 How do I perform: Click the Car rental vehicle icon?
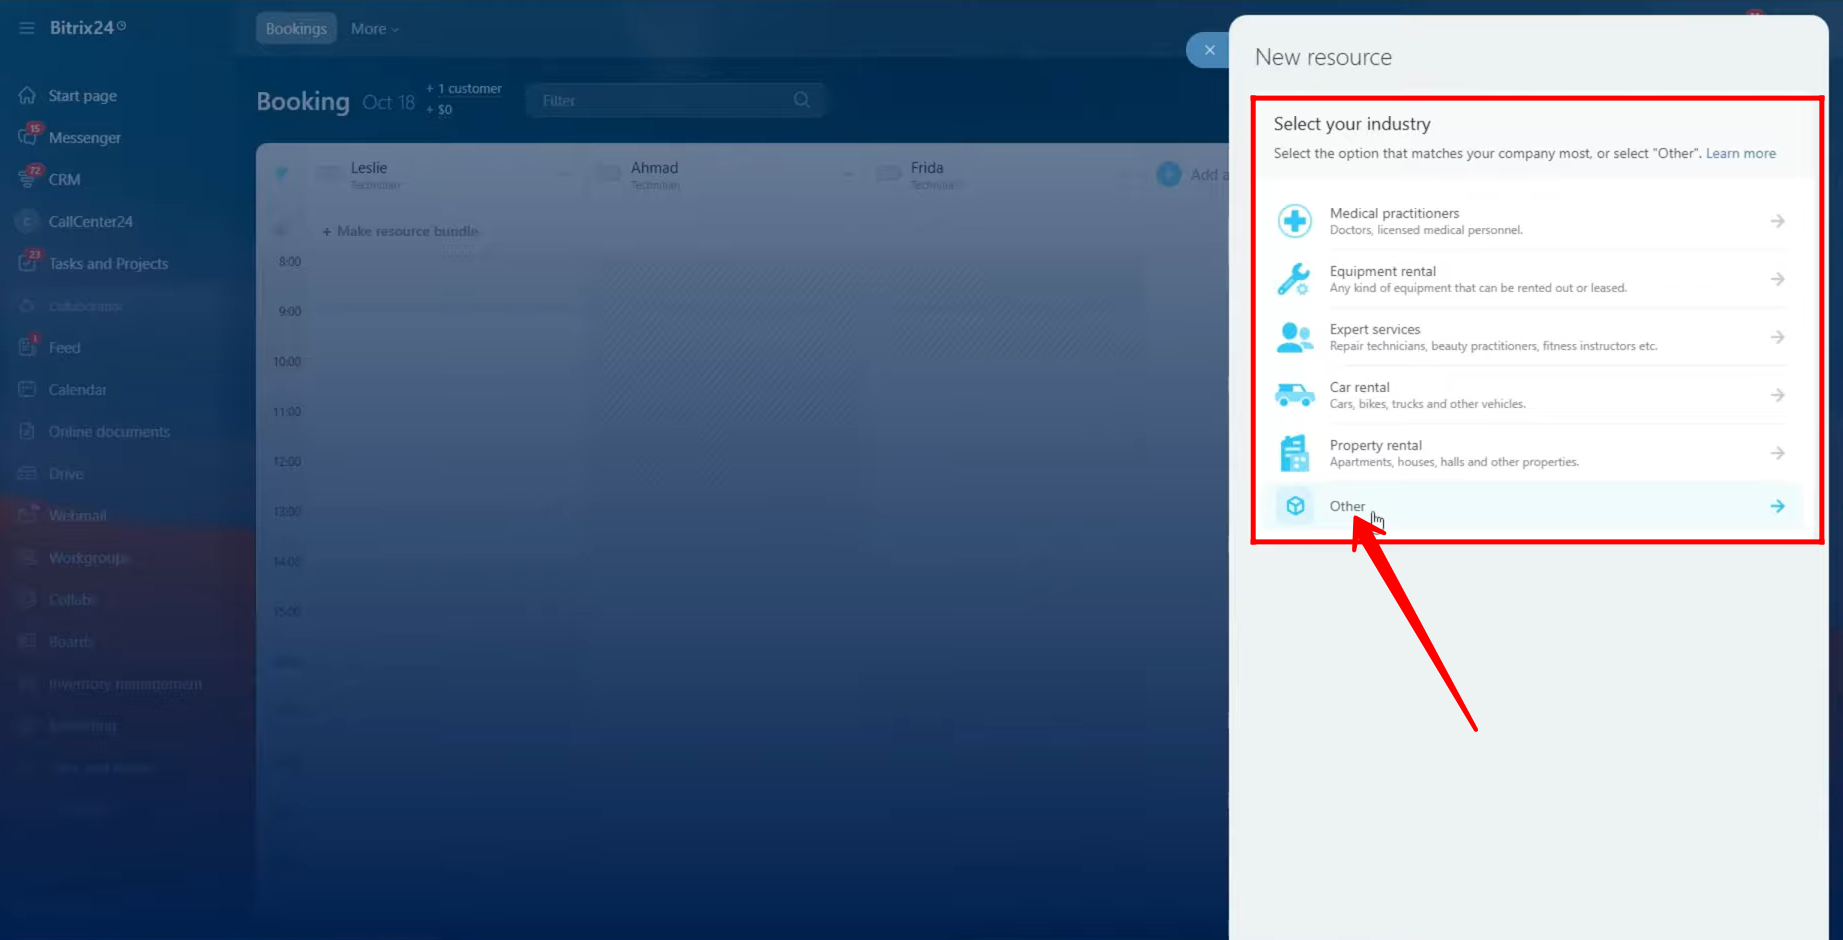pos(1294,395)
